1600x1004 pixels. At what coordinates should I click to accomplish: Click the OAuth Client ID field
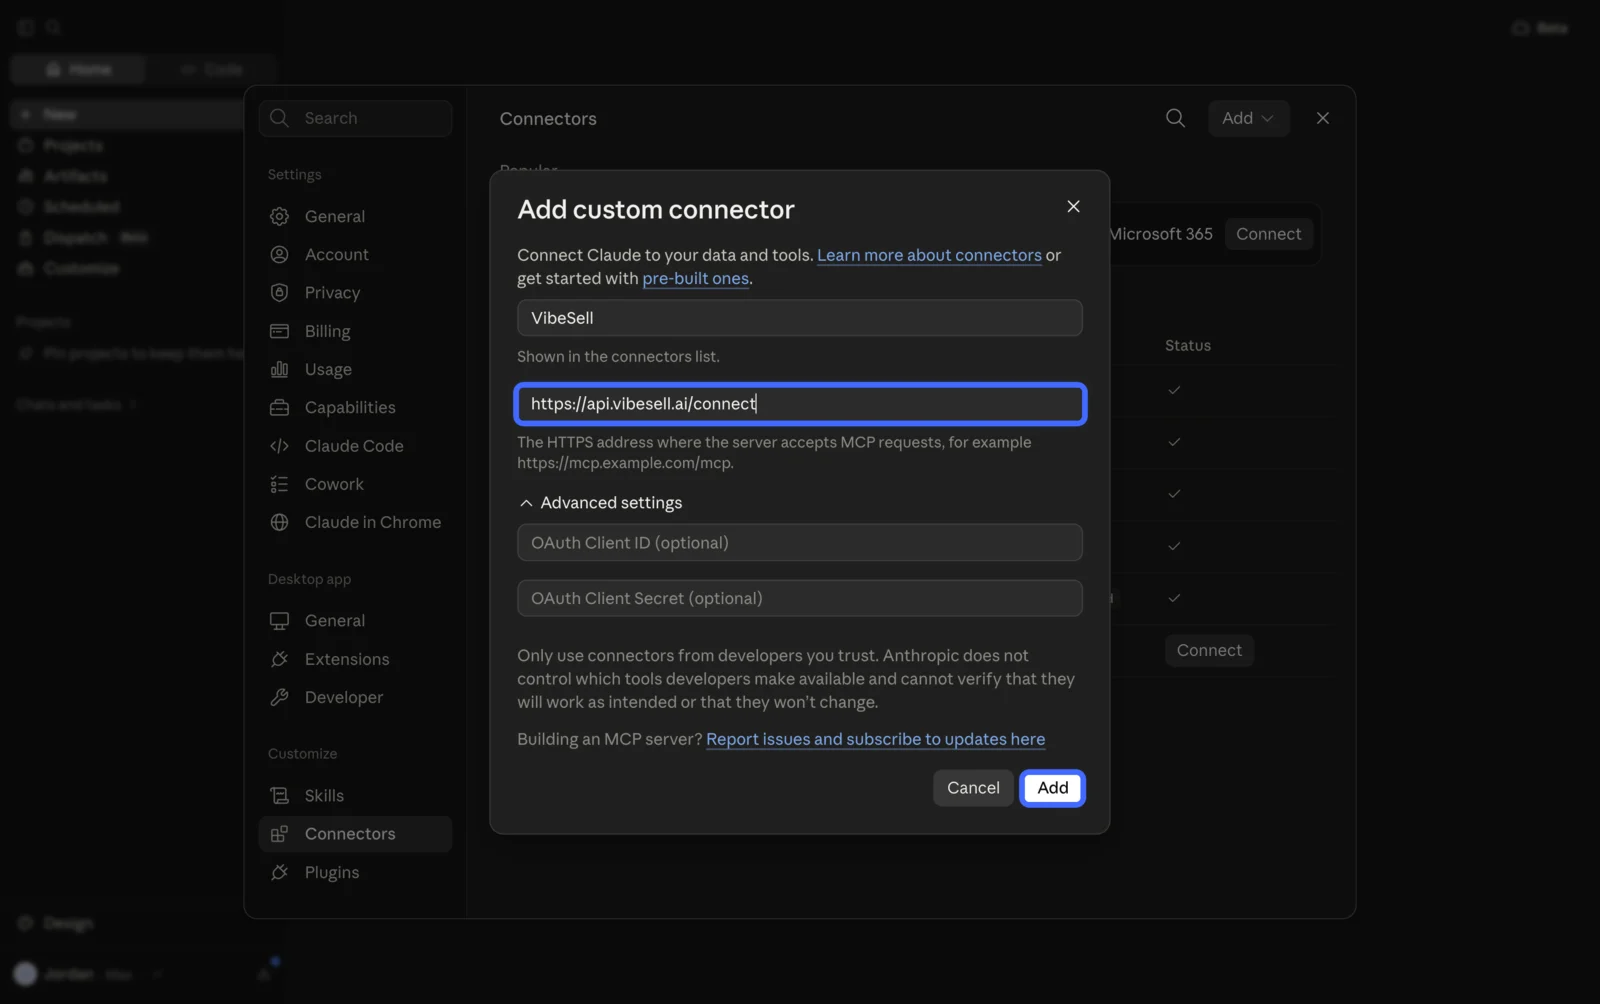tap(799, 543)
